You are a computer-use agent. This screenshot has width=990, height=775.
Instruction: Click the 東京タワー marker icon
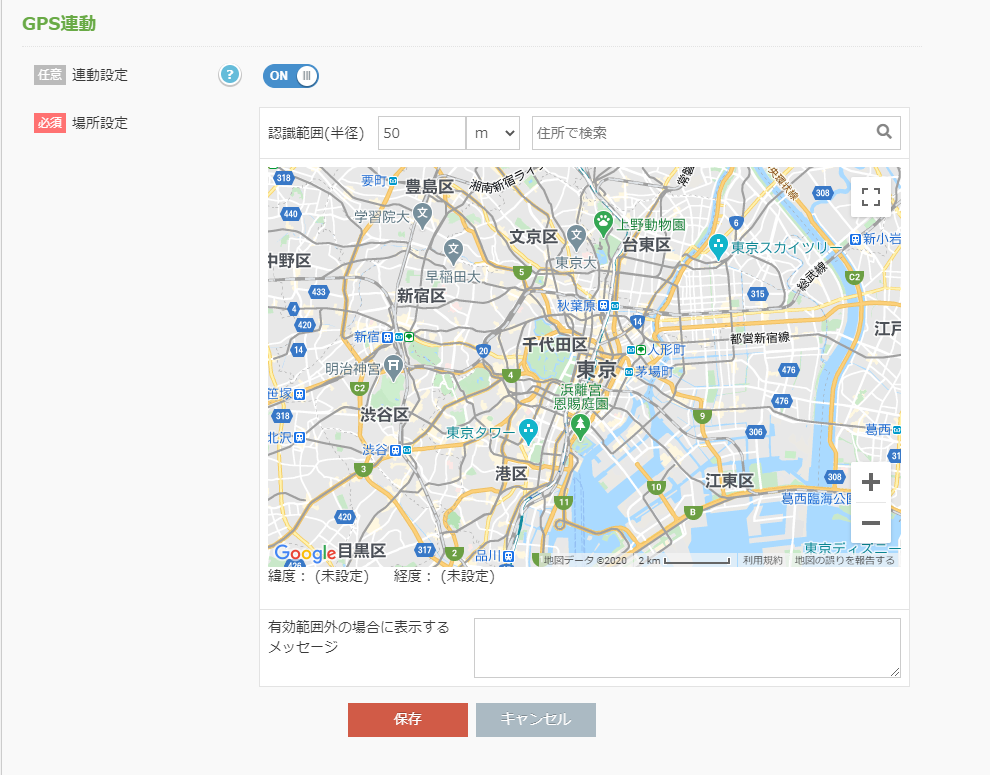point(528,431)
